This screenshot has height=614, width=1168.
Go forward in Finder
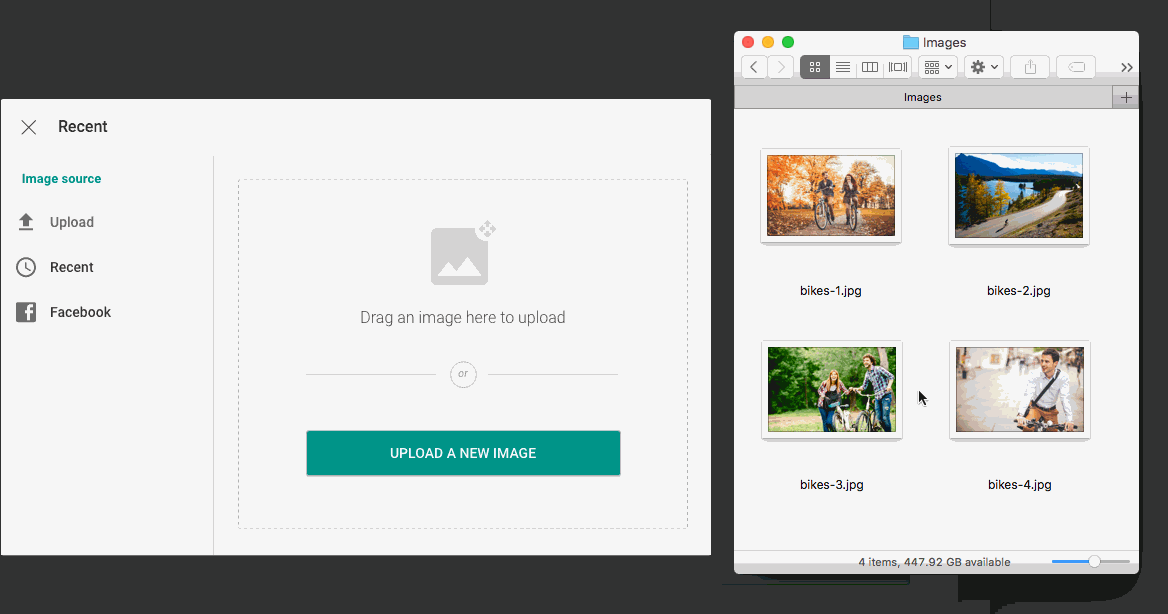coord(781,67)
